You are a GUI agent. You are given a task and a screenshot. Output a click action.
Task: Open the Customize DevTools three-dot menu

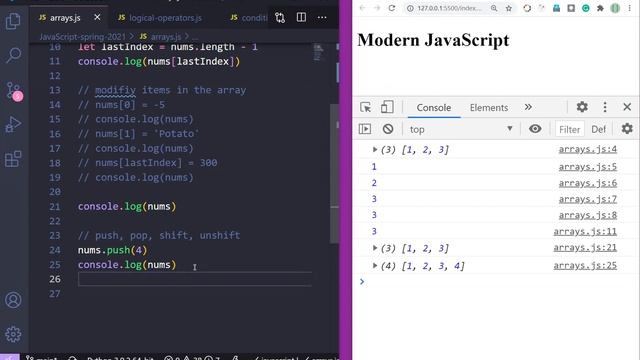[x=605, y=107]
